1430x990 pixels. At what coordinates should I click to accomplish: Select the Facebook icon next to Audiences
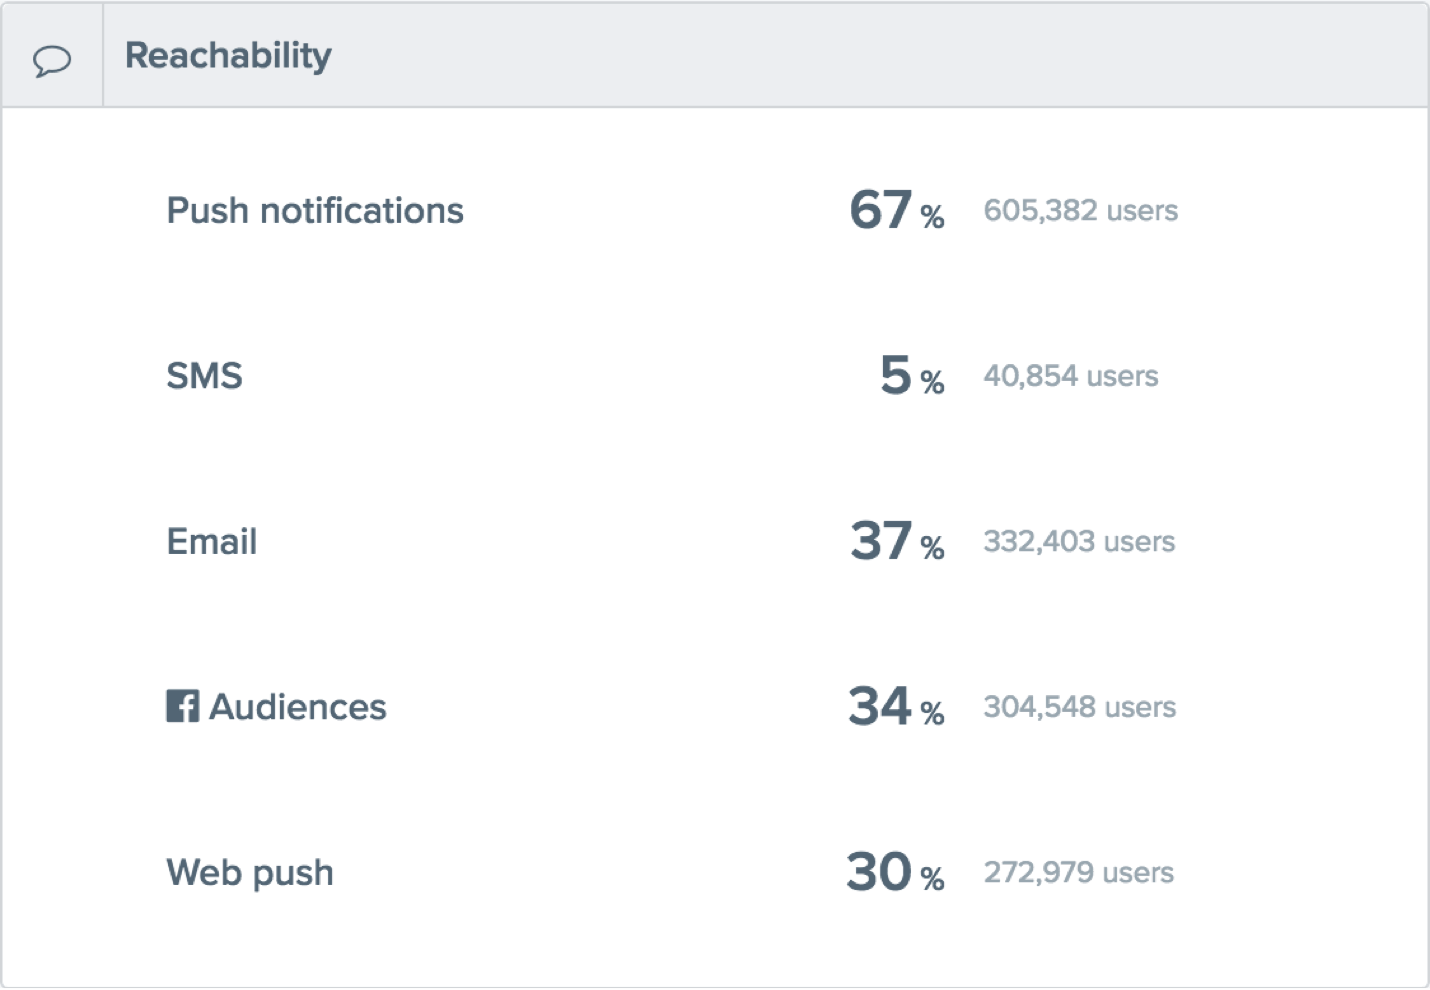click(x=184, y=707)
